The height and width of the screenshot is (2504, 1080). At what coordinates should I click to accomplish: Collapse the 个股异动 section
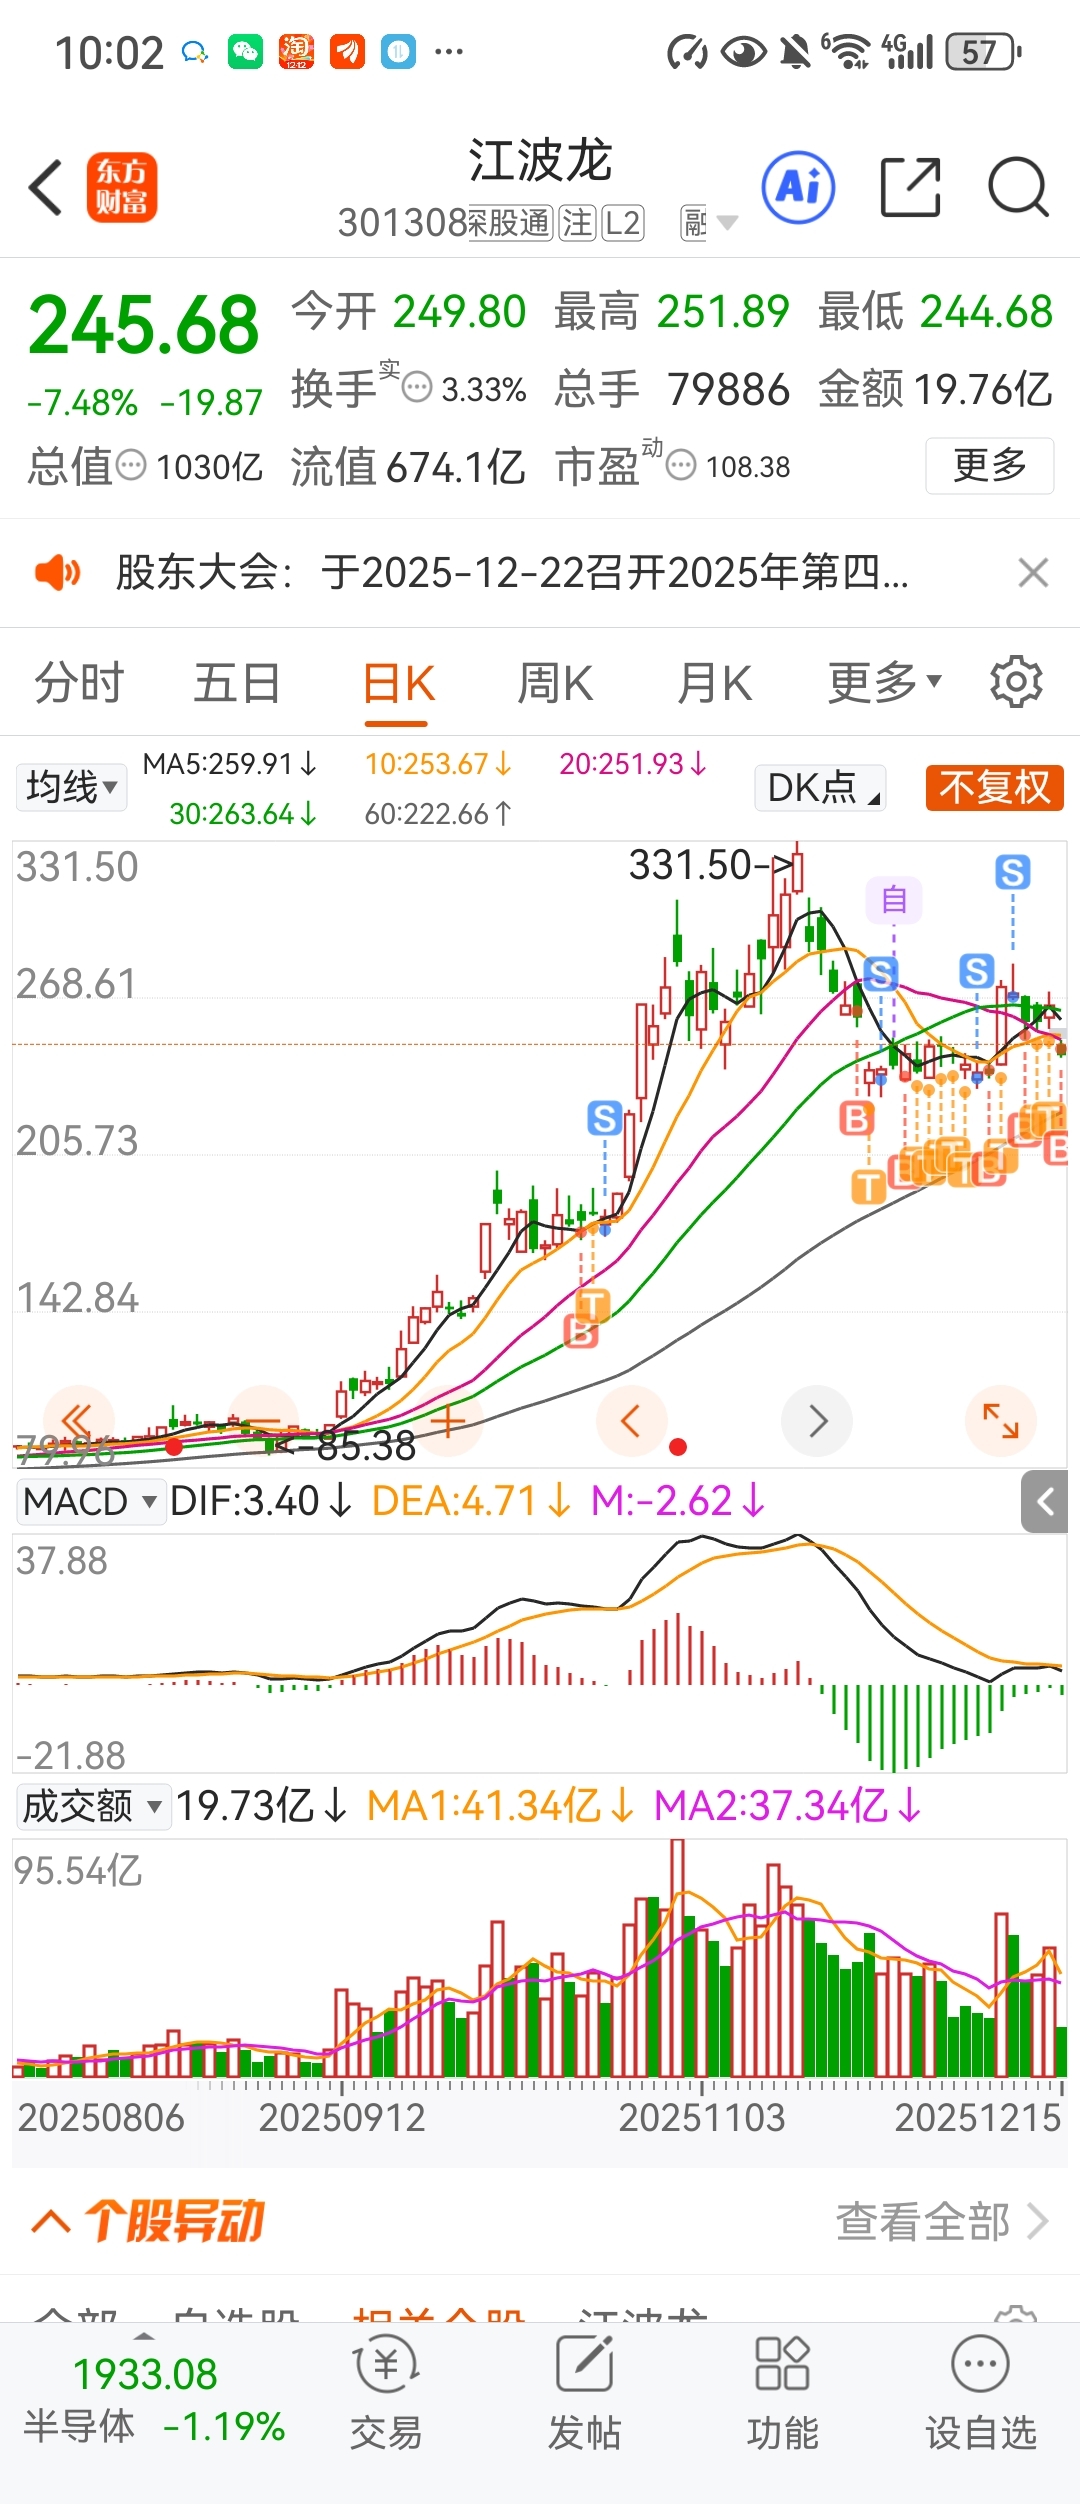point(149,2221)
